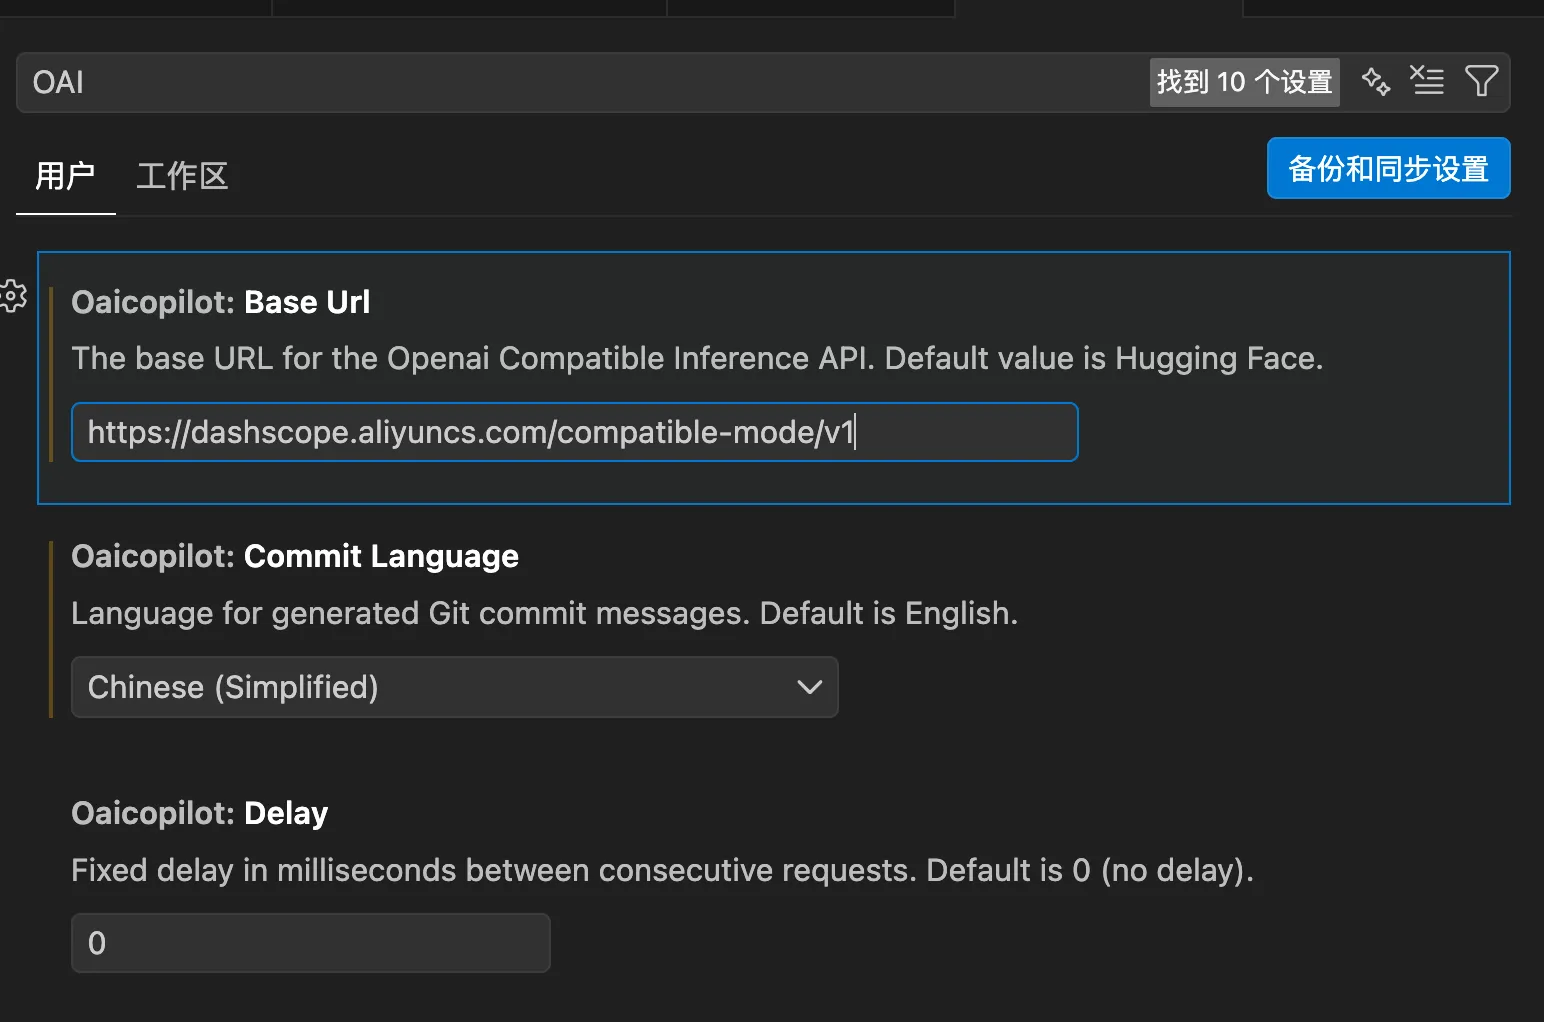Image resolution: width=1544 pixels, height=1022 pixels.
Task: Select the Oaicopilot: Base Url setting title
Action: click(x=221, y=302)
